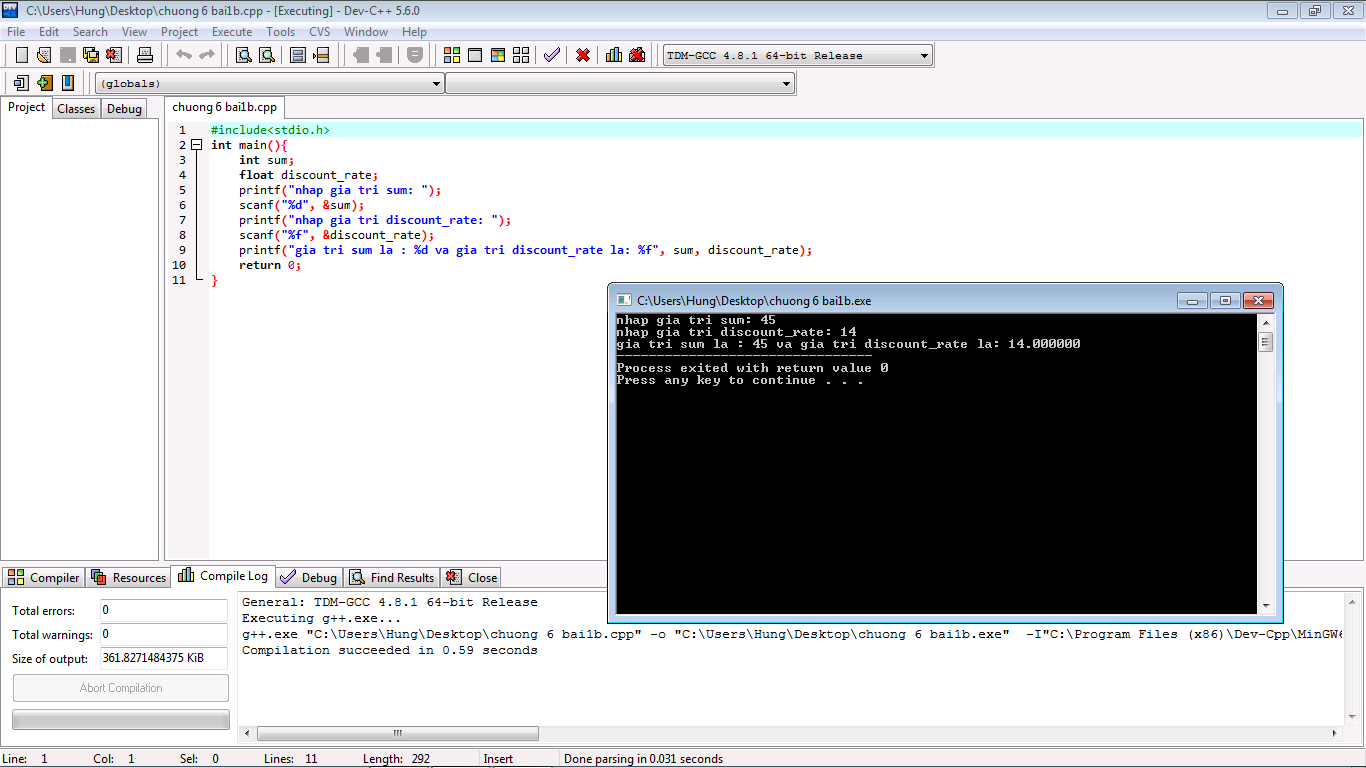Click the Open file toolbar icon
Image resolution: width=1366 pixels, height=768 pixels.
(x=42, y=55)
